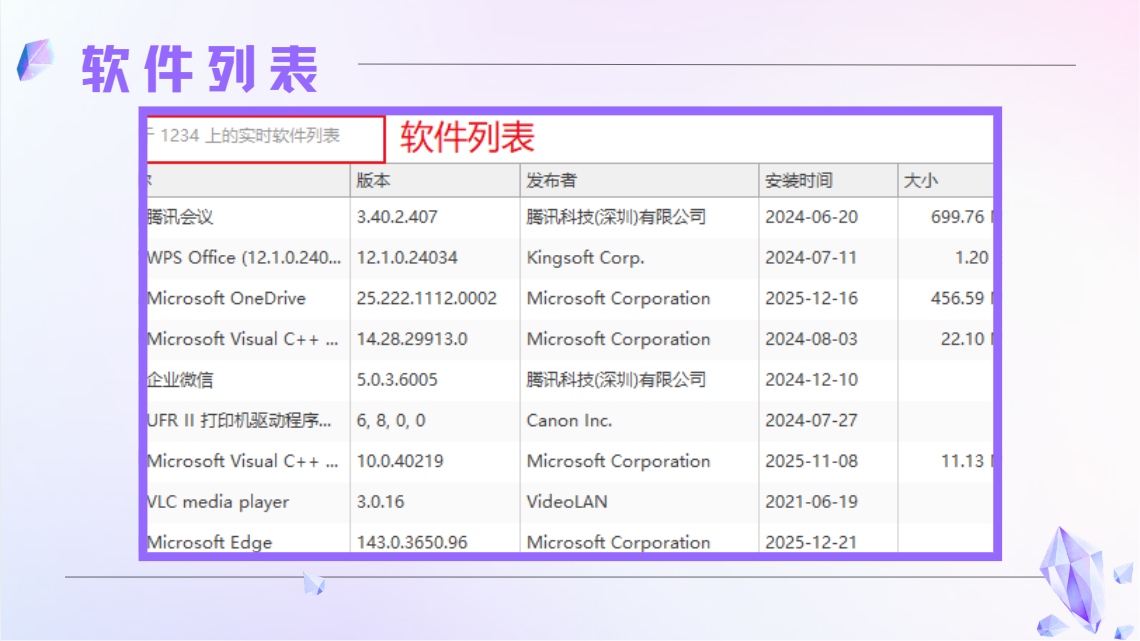The image size is (1140, 641).
Task: Select the UFR II 打印机驱动程序 entry
Action: coord(239,420)
